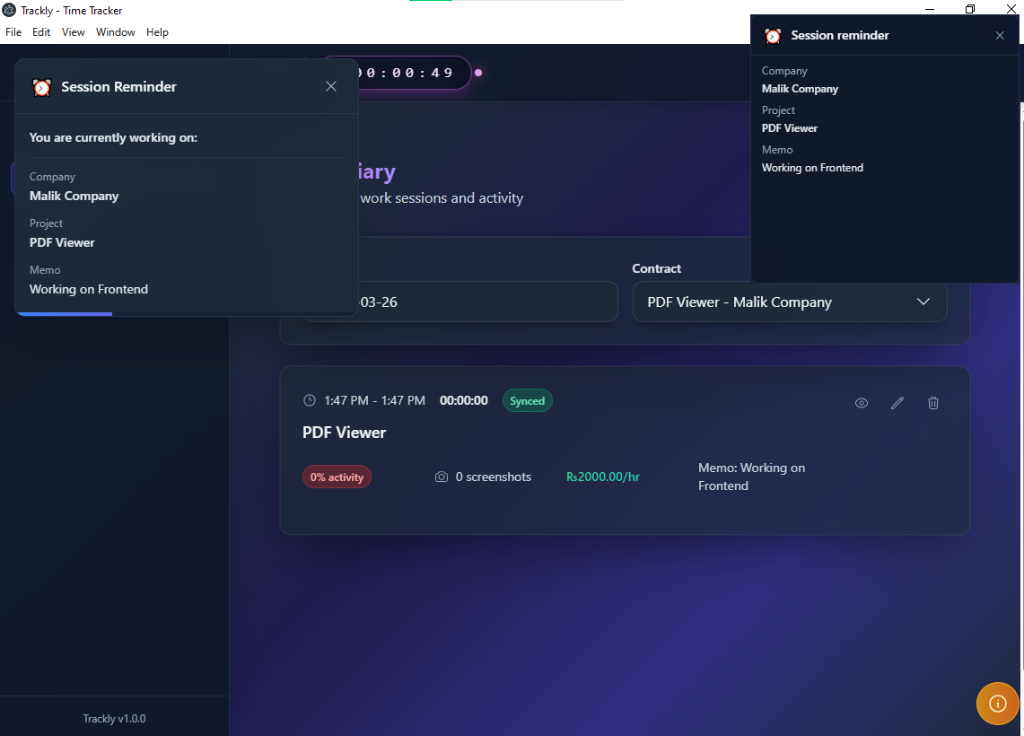Click the 0 screenshots label
1024x736 pixels.
click(493, 477)
